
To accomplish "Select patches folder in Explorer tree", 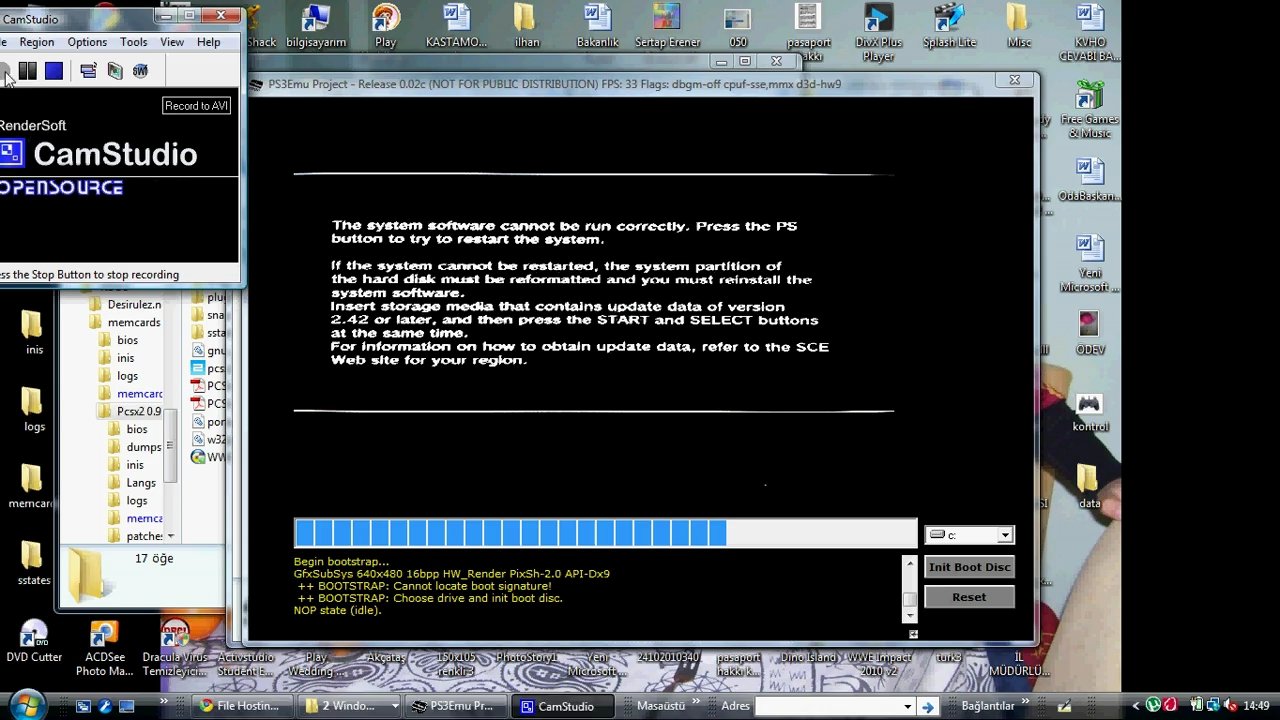I will point(135,536).
